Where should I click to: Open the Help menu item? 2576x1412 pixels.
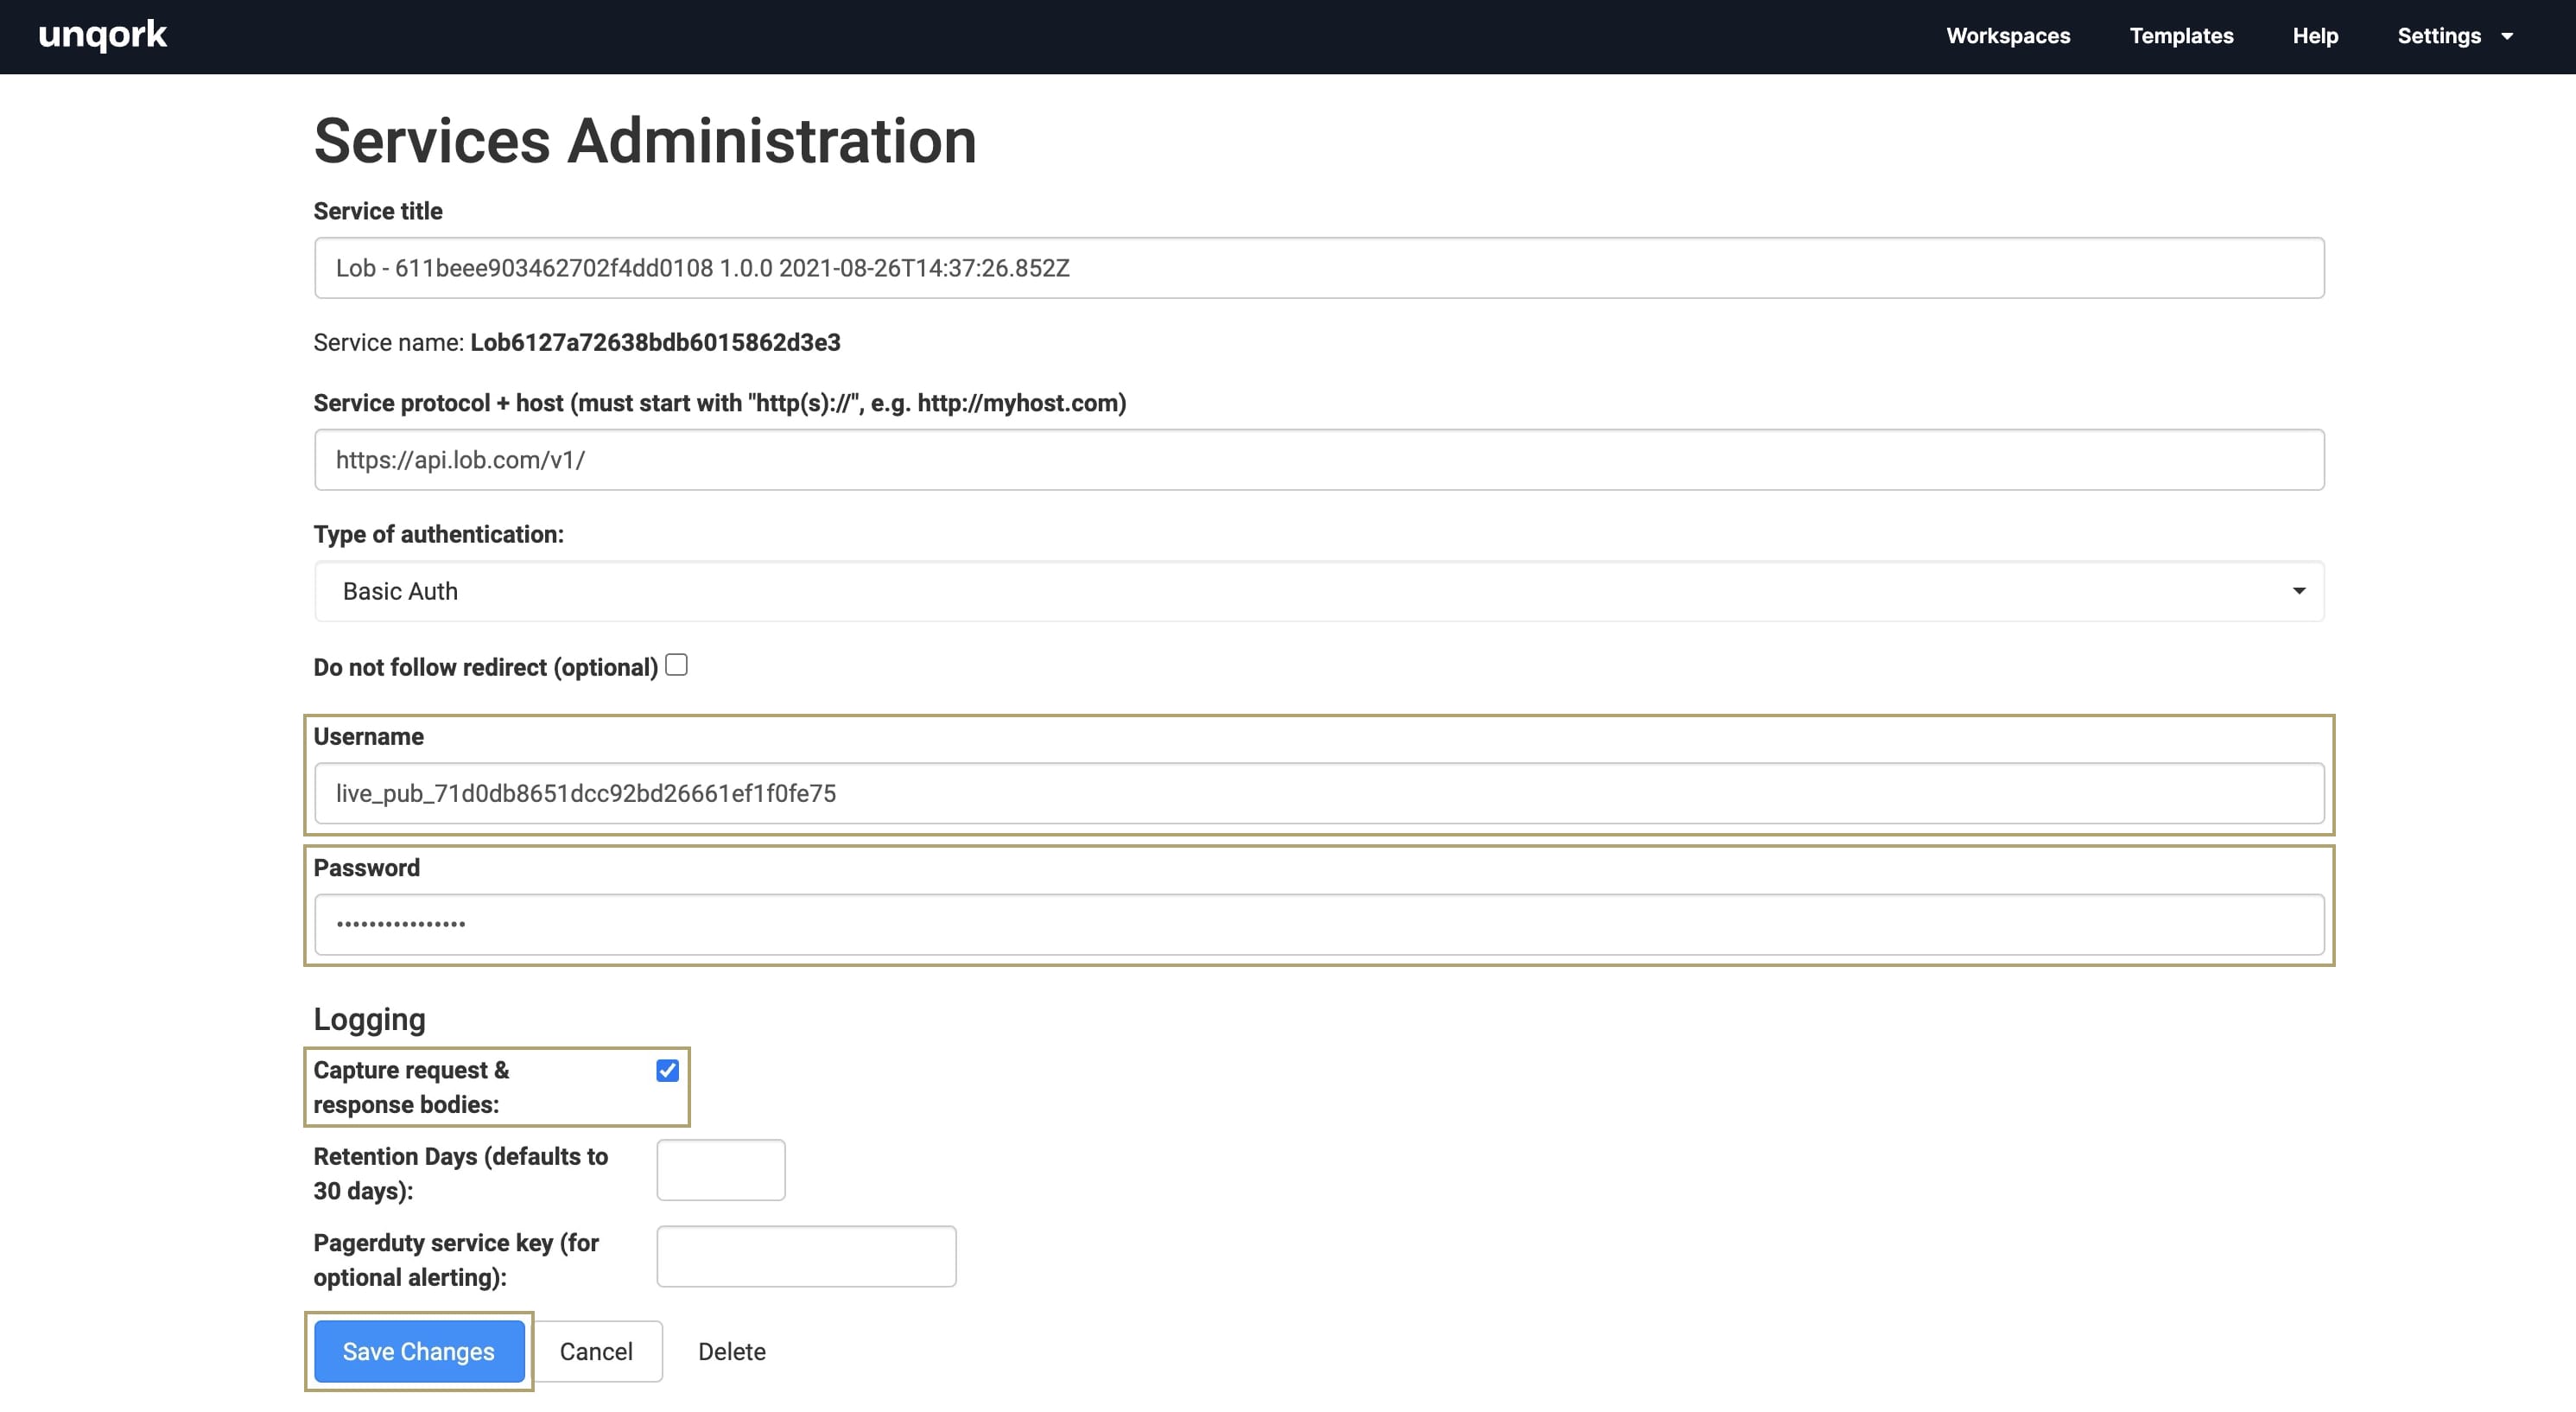pyautogui.click(x=2315, y=36)
